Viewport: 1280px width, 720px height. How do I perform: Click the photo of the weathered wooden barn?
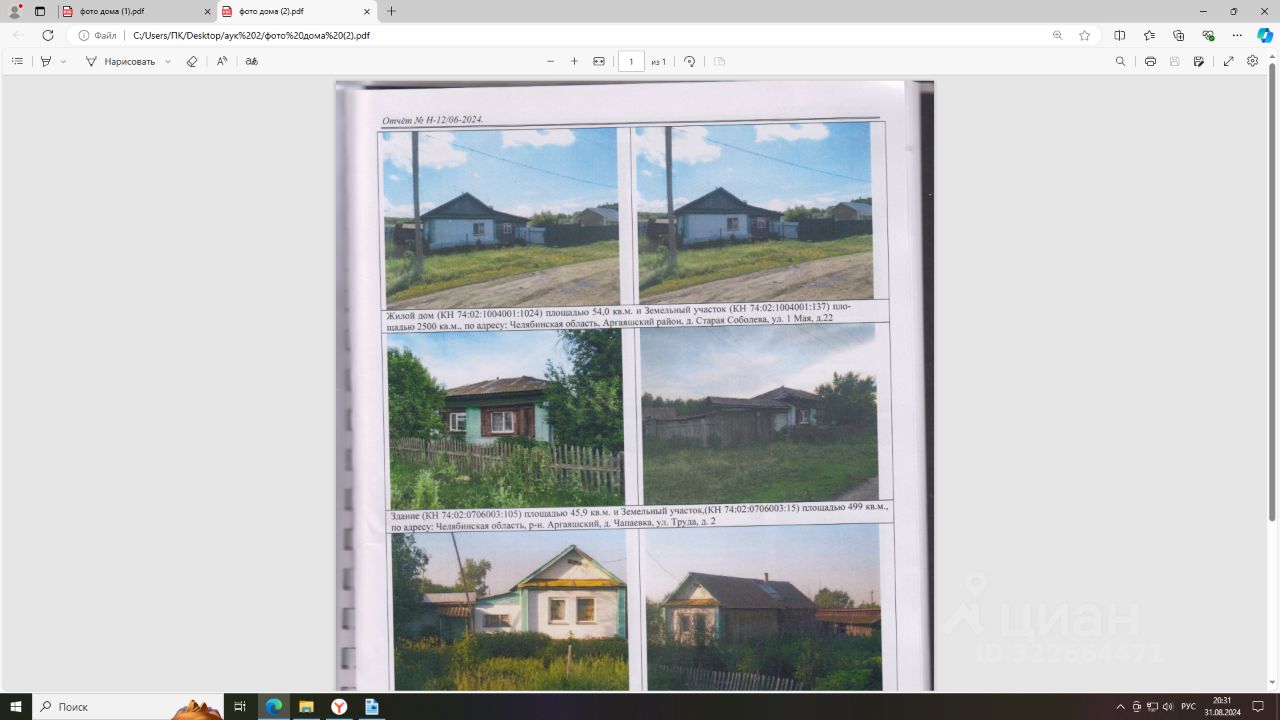tap(759, 412)
